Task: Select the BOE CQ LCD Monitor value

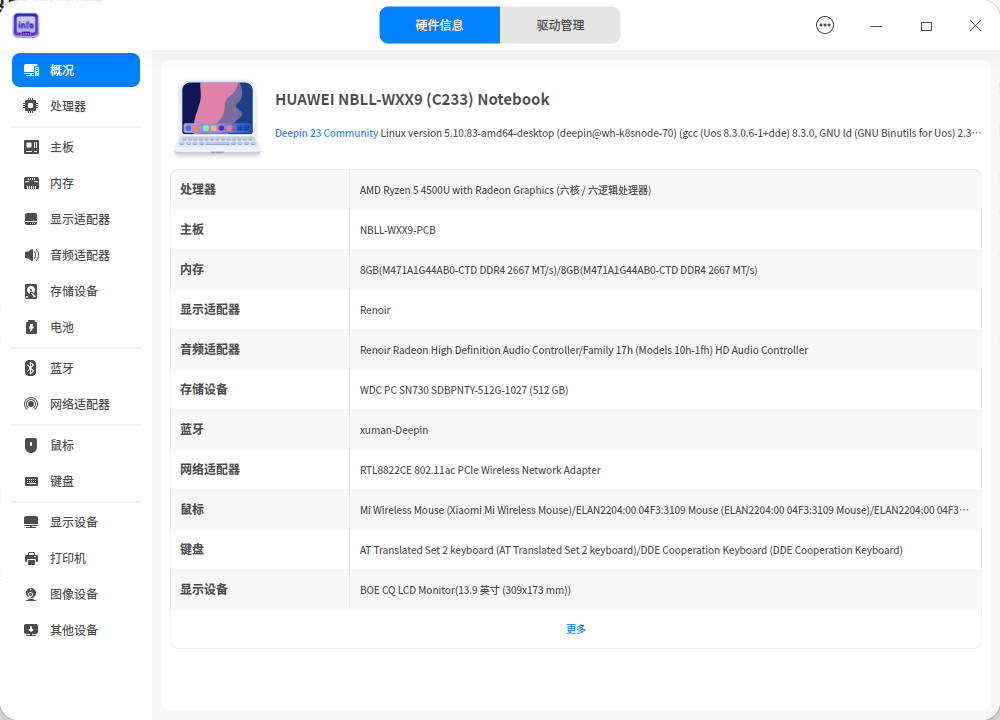Action: pyautogui.click(x=465, y=591)
